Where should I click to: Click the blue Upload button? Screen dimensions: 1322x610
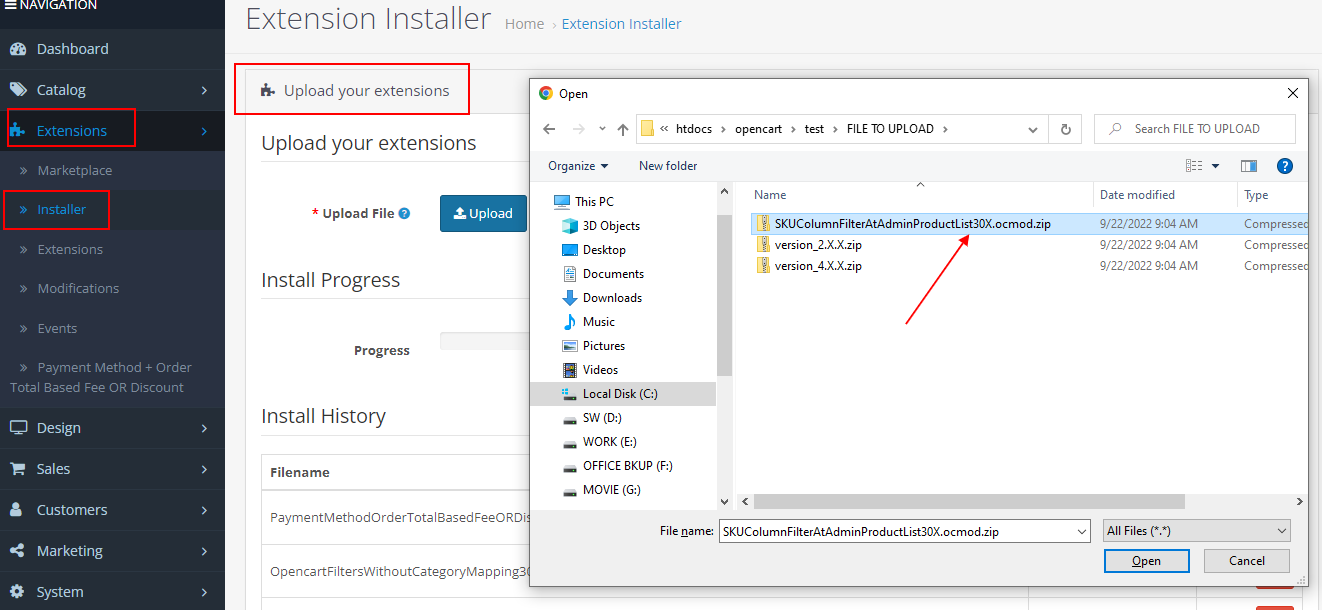483,213
